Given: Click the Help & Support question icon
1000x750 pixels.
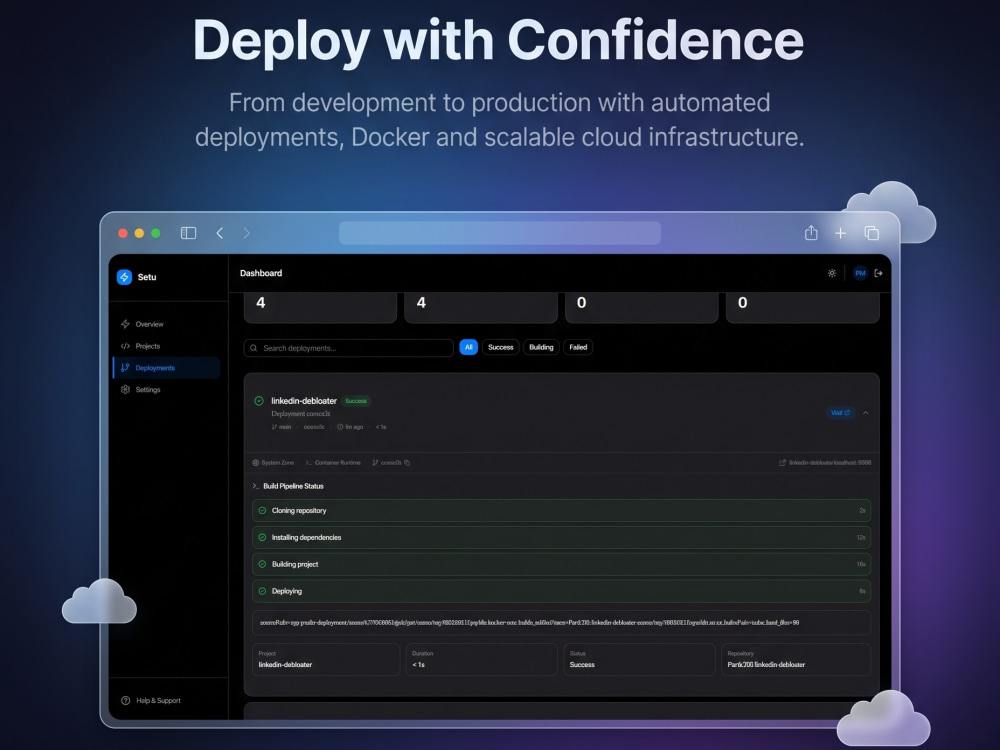Looking at the screenshot, I should click(x=125, y=700).
